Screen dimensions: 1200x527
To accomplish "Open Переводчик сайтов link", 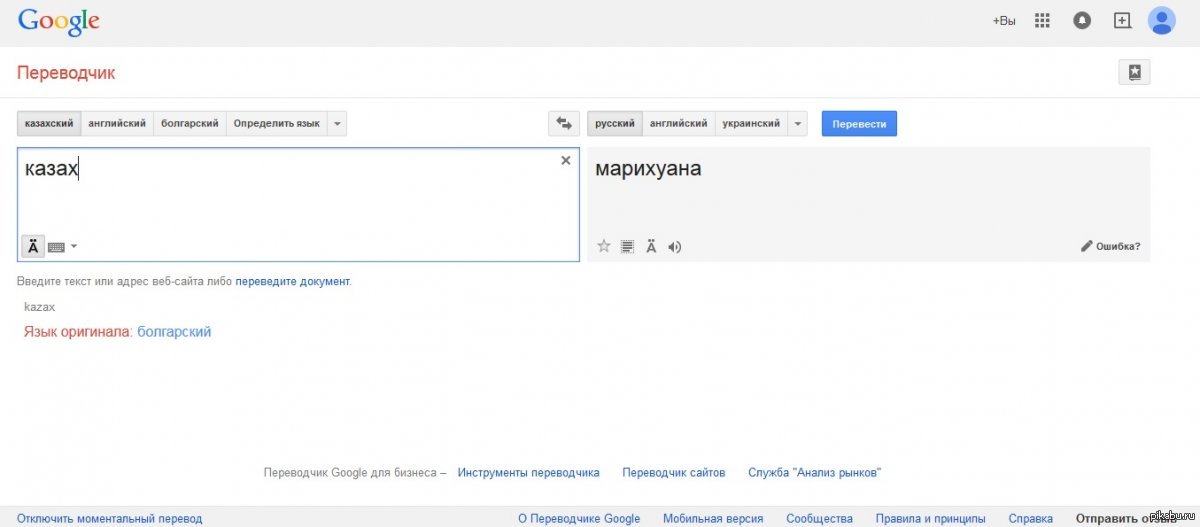I will click(674, 472).
